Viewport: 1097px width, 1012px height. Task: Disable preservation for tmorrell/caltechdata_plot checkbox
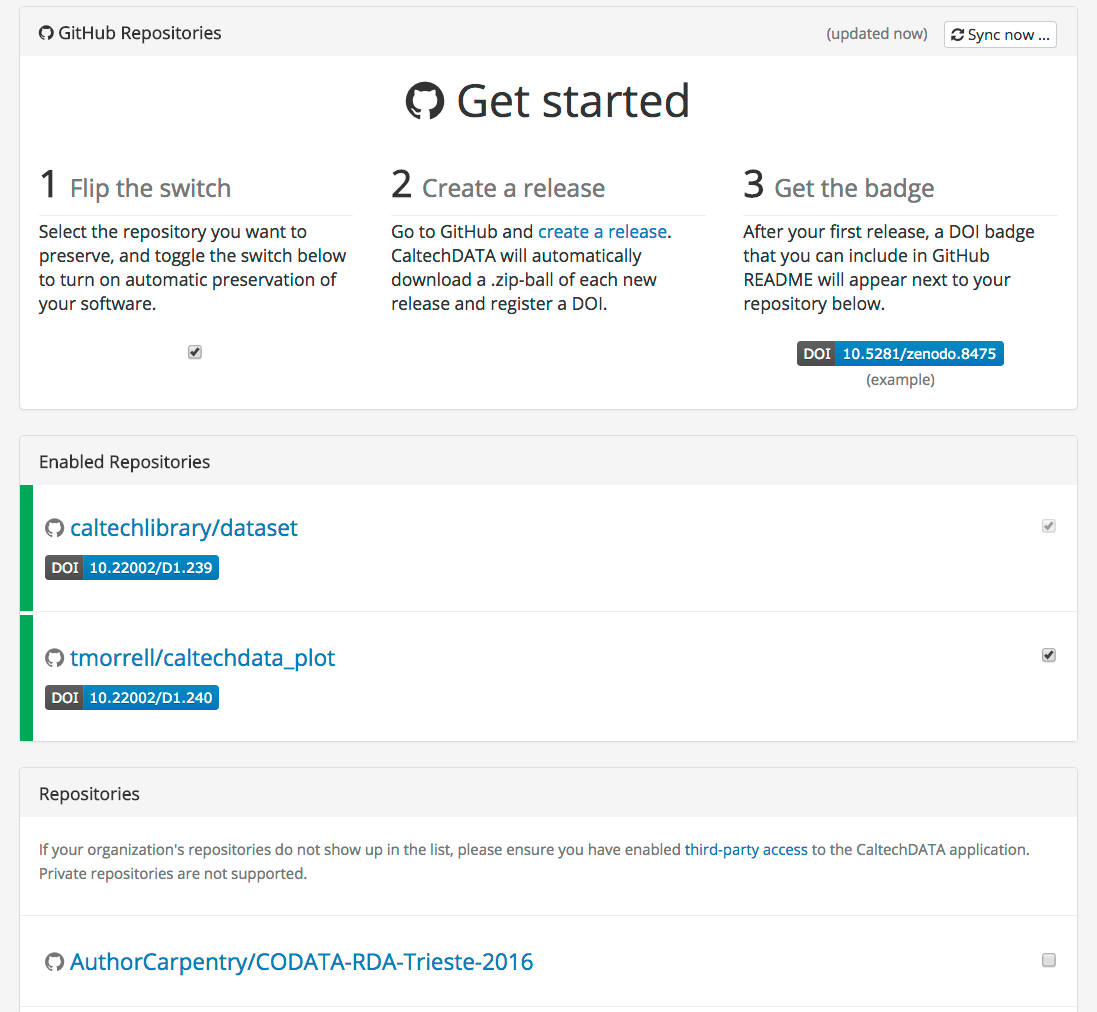tap(1049, 655)
